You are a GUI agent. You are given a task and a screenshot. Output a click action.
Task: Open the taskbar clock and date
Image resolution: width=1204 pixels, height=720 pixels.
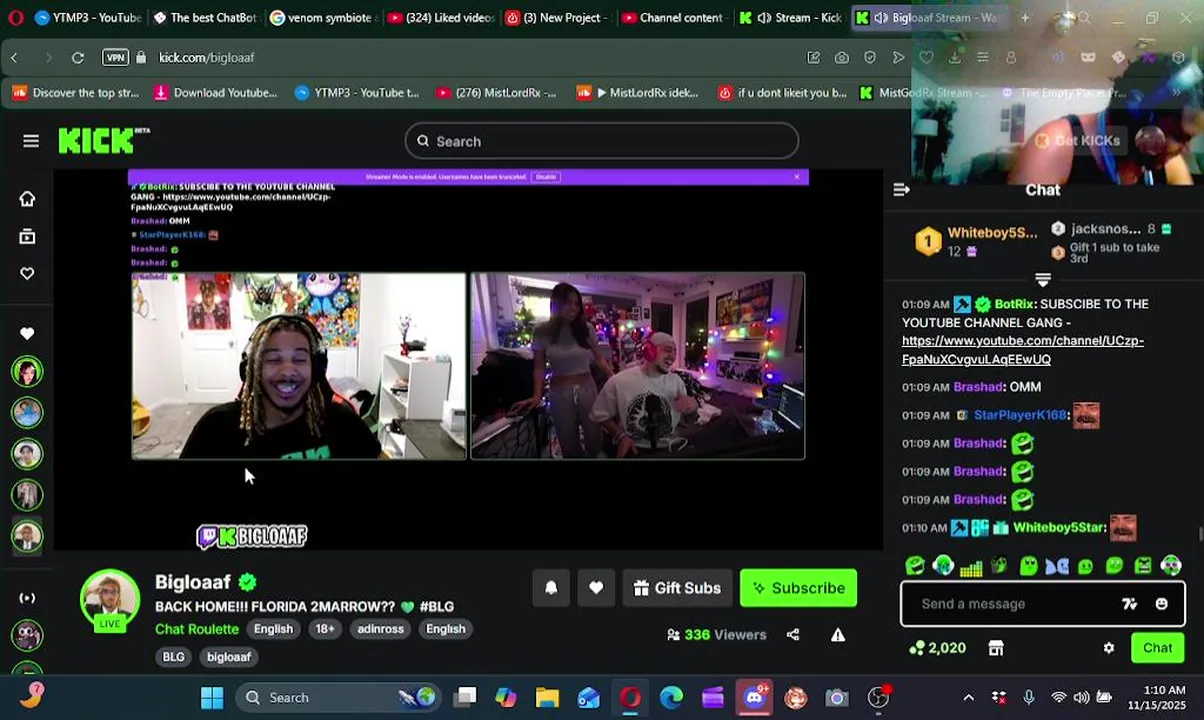click(1156, 698)
